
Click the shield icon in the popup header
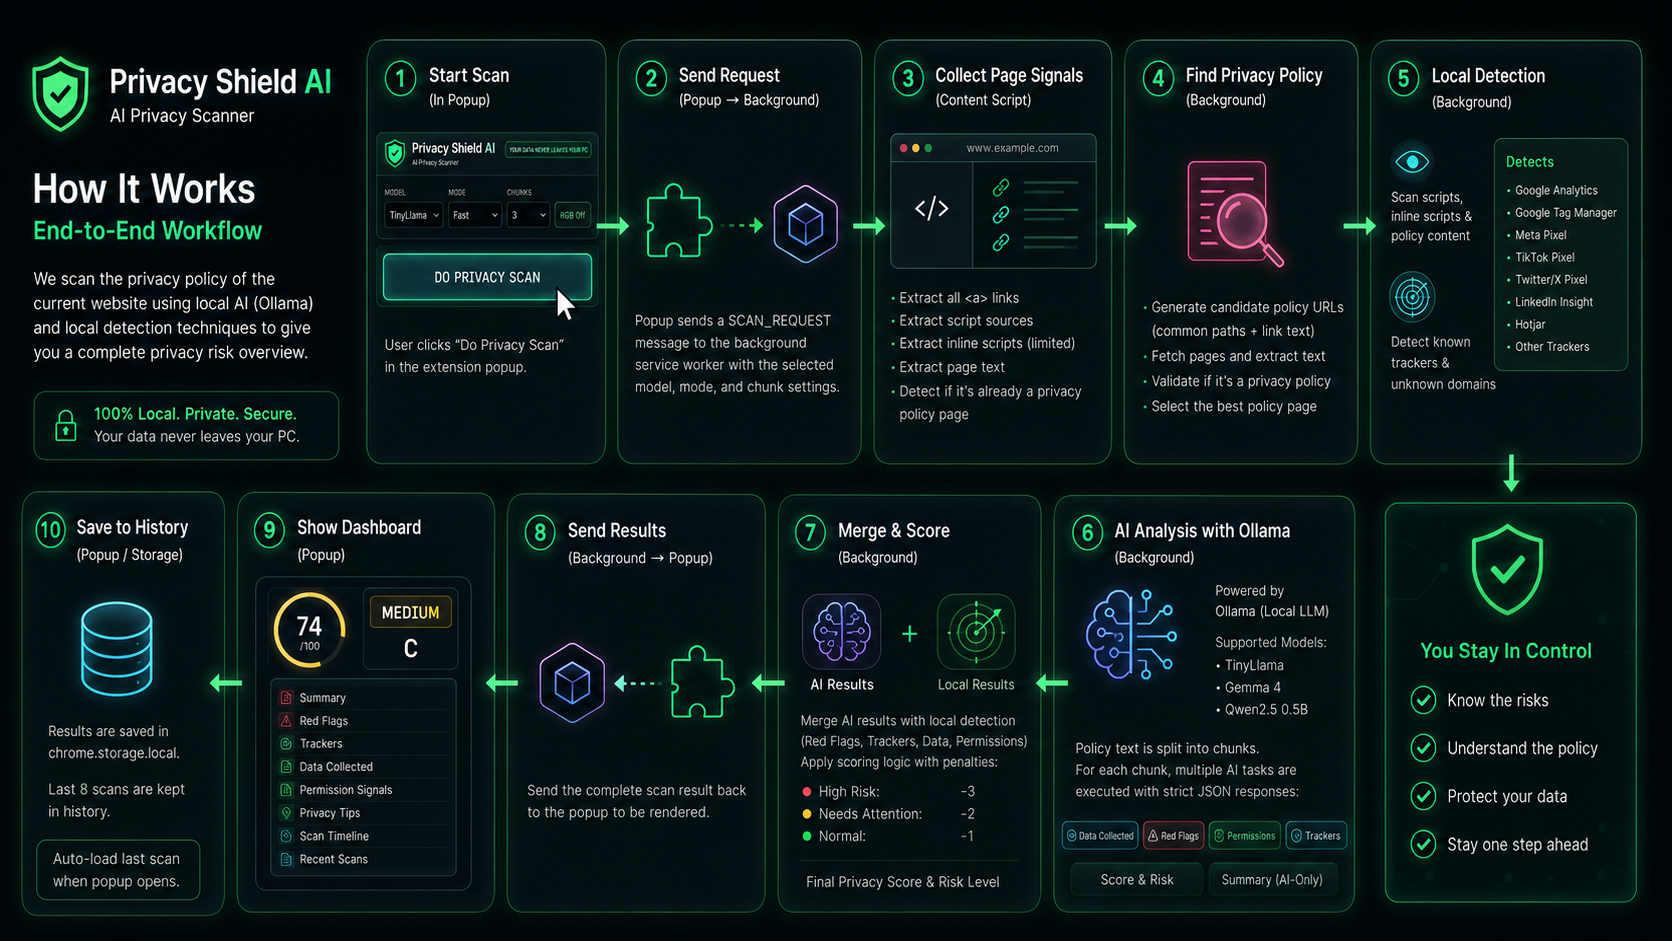(395, 153)
